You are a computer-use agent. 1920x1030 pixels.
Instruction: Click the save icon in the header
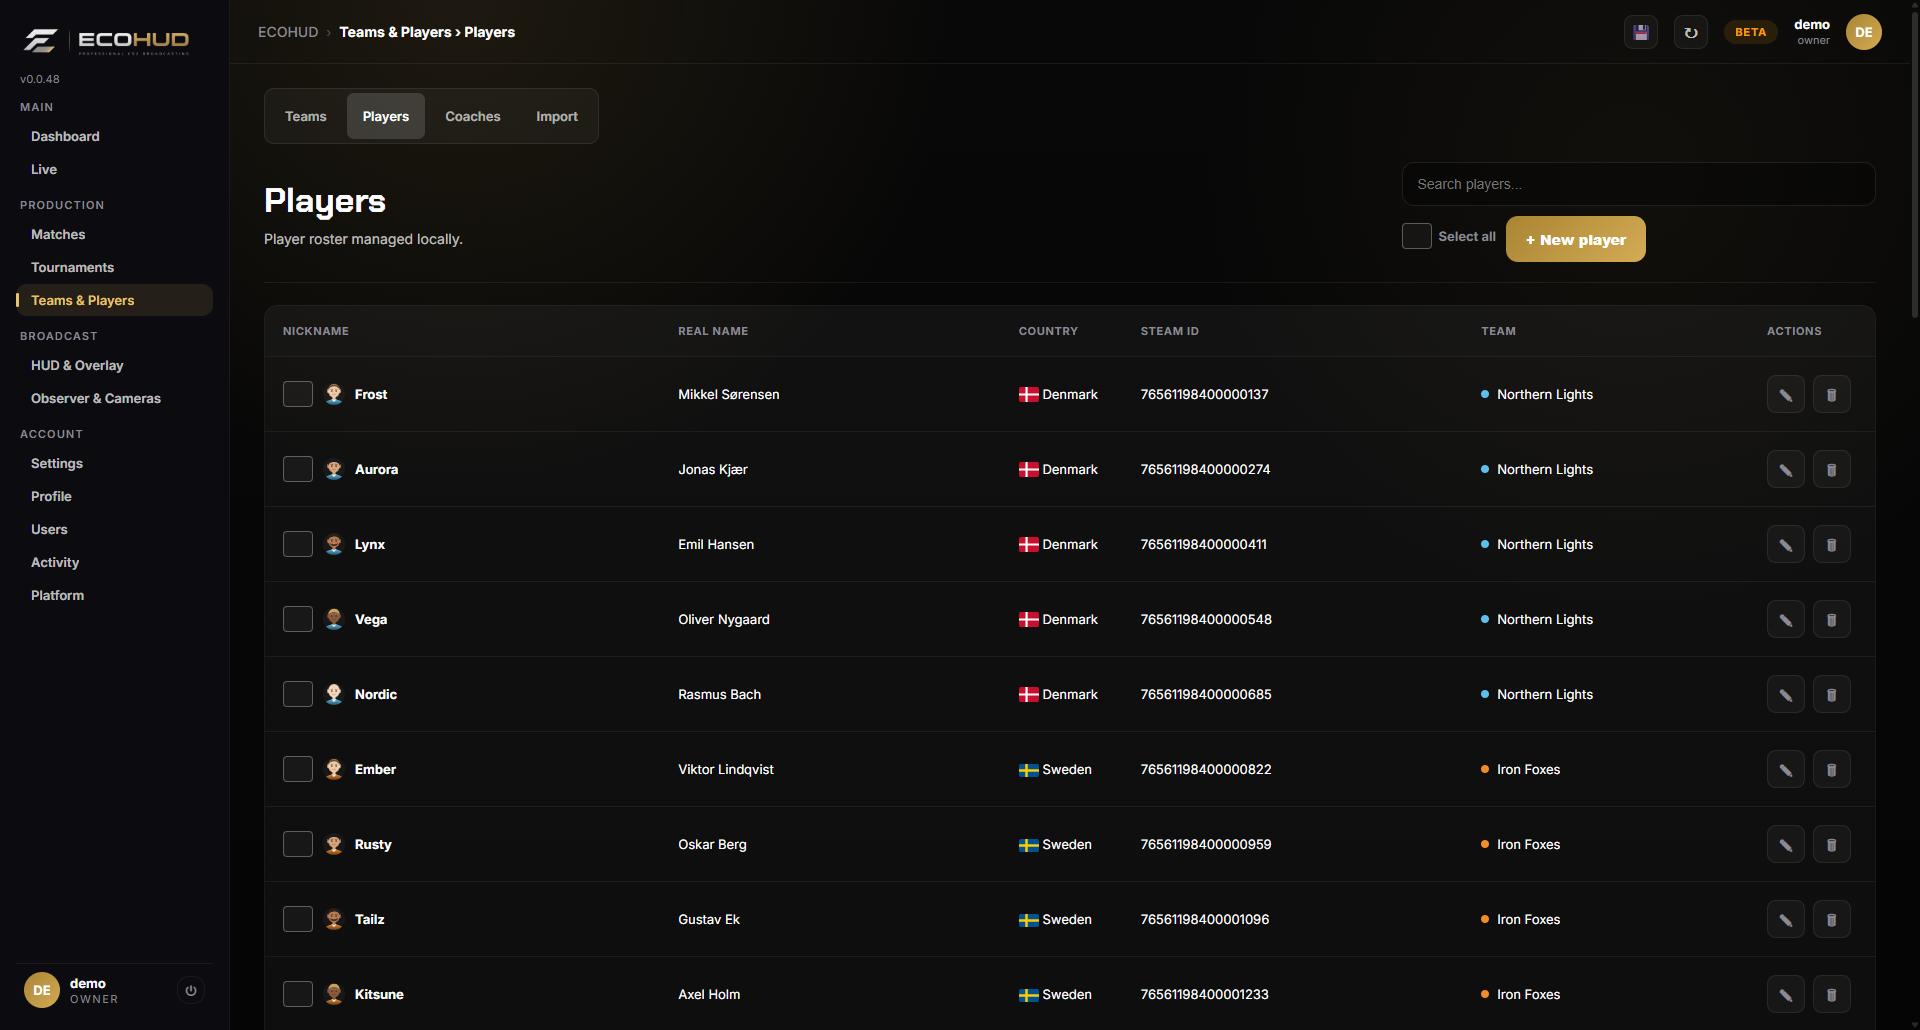1641,32
